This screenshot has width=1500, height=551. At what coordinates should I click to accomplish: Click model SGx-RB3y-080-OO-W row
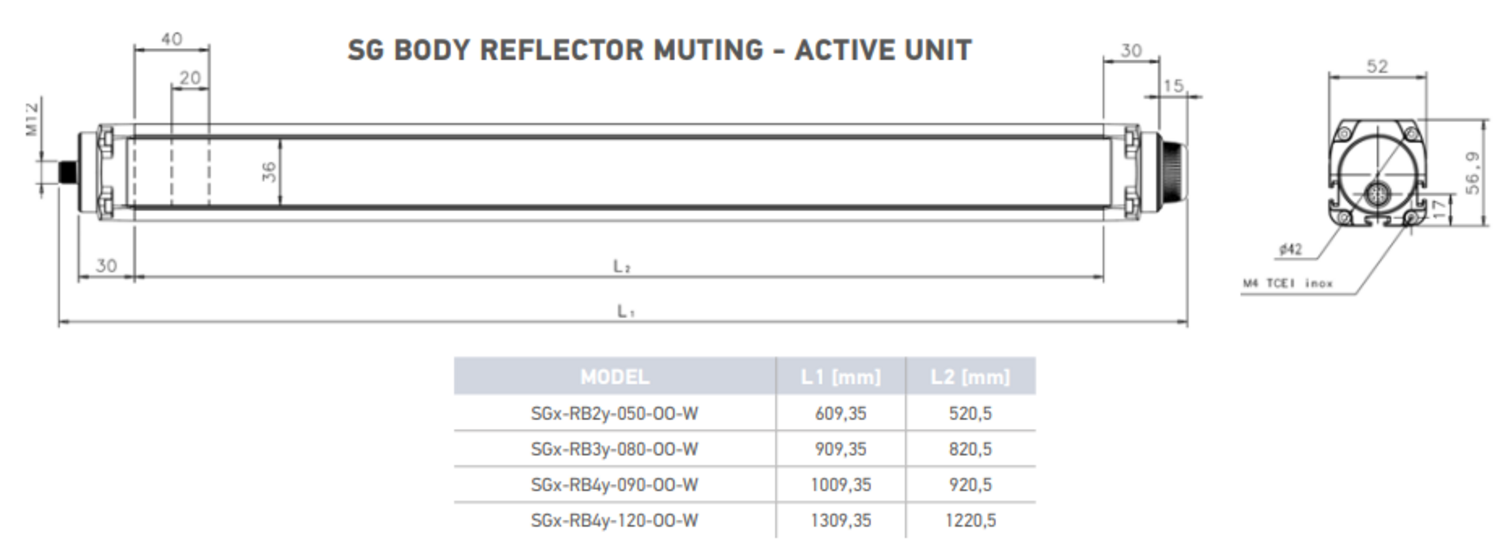click(745, 449)
